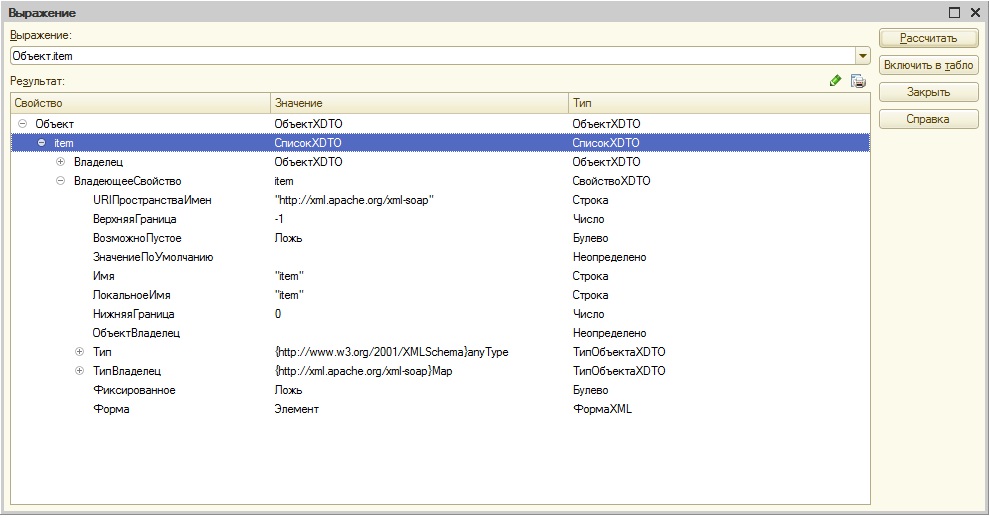Click the Значение column header
The width and height of the screenshot is (990, 518).
point(420,103)
